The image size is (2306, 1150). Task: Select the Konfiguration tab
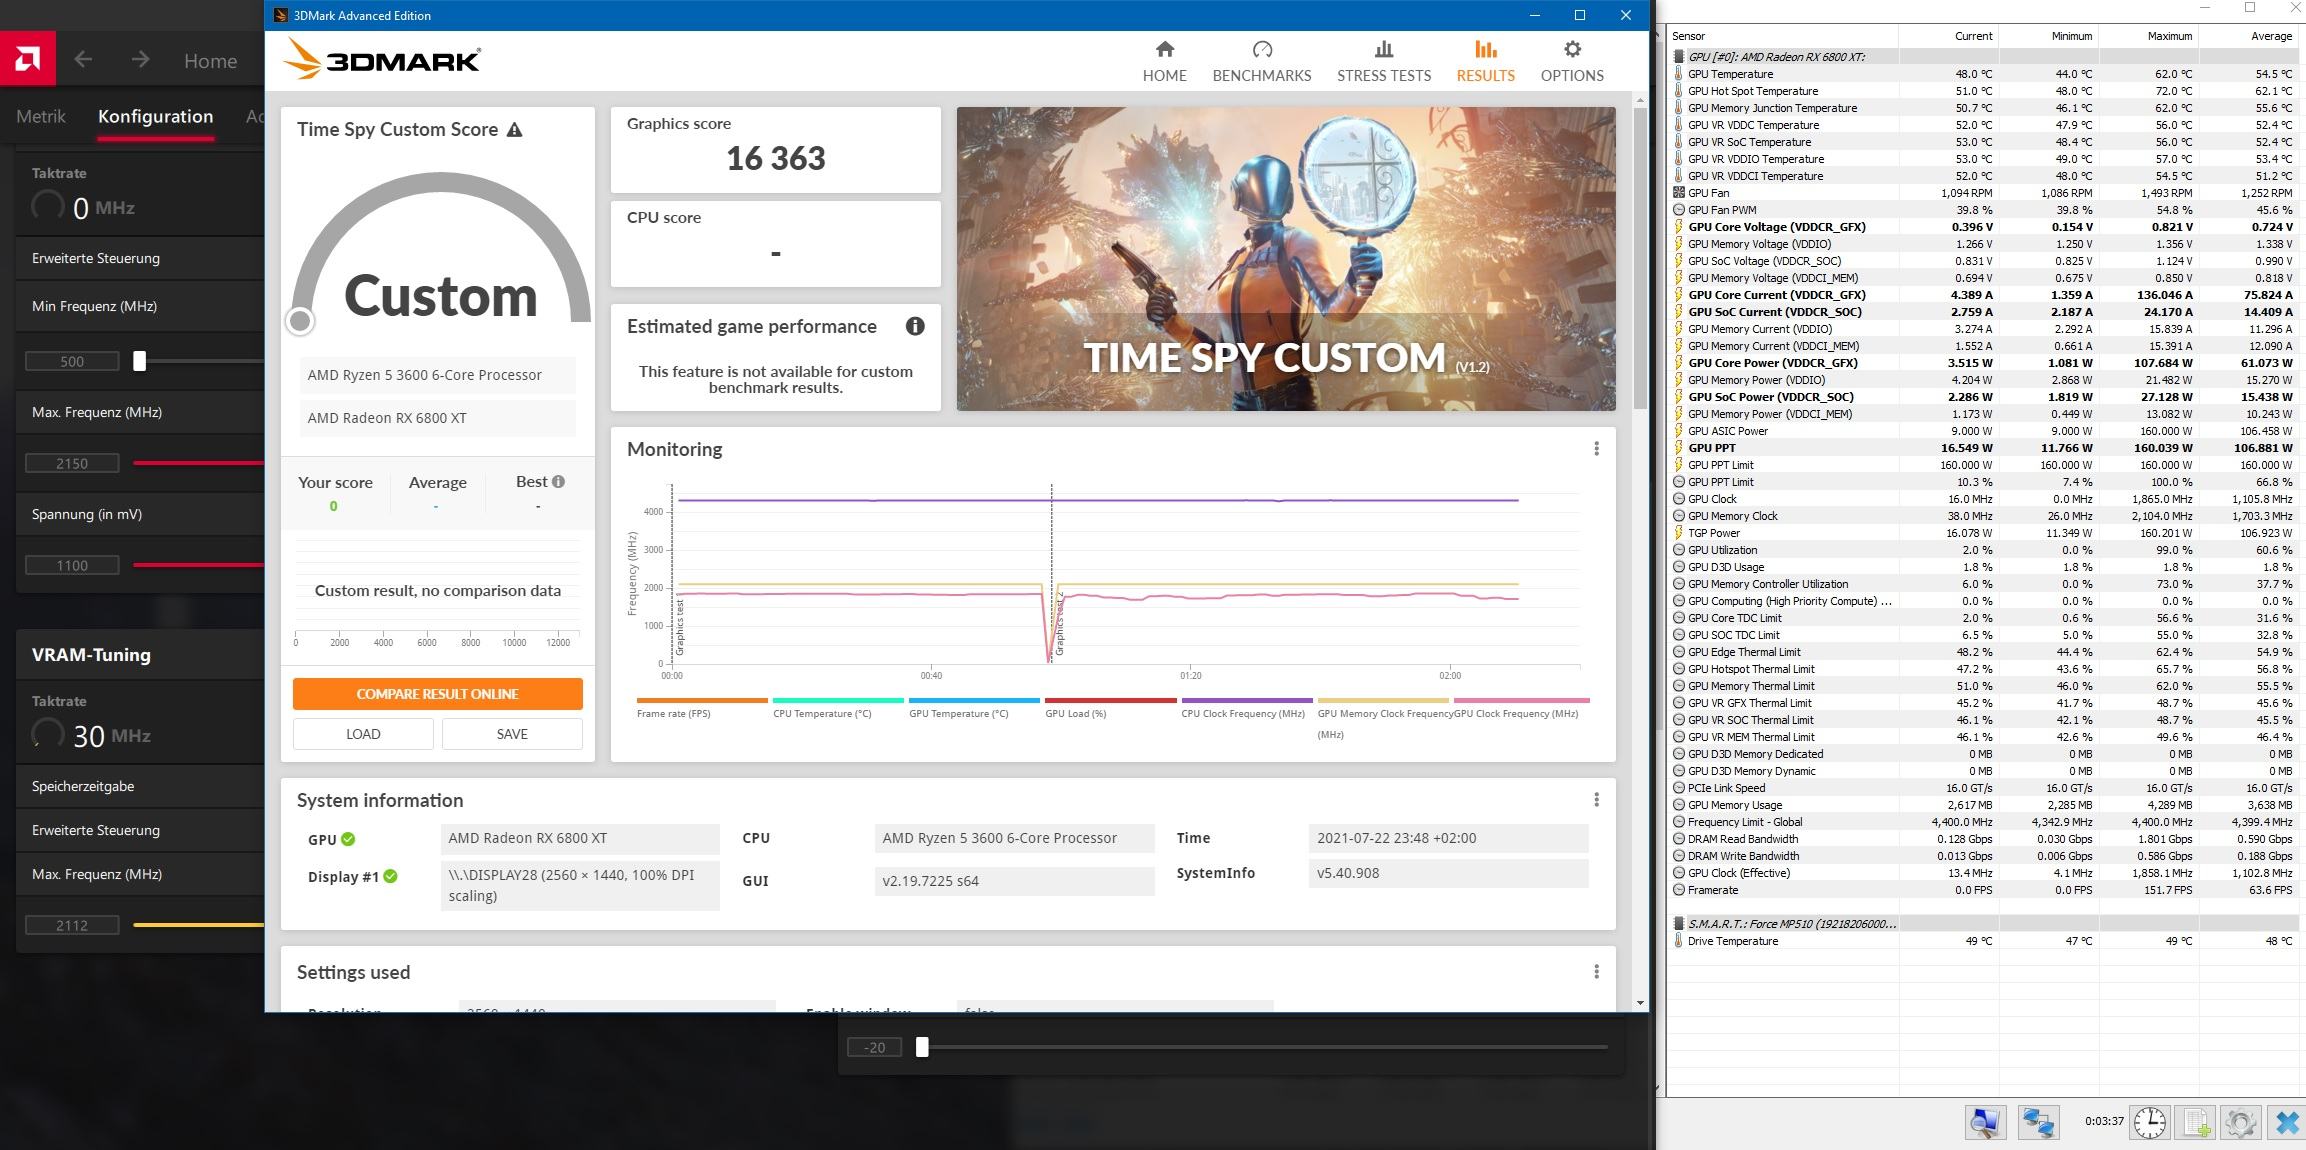155,116
